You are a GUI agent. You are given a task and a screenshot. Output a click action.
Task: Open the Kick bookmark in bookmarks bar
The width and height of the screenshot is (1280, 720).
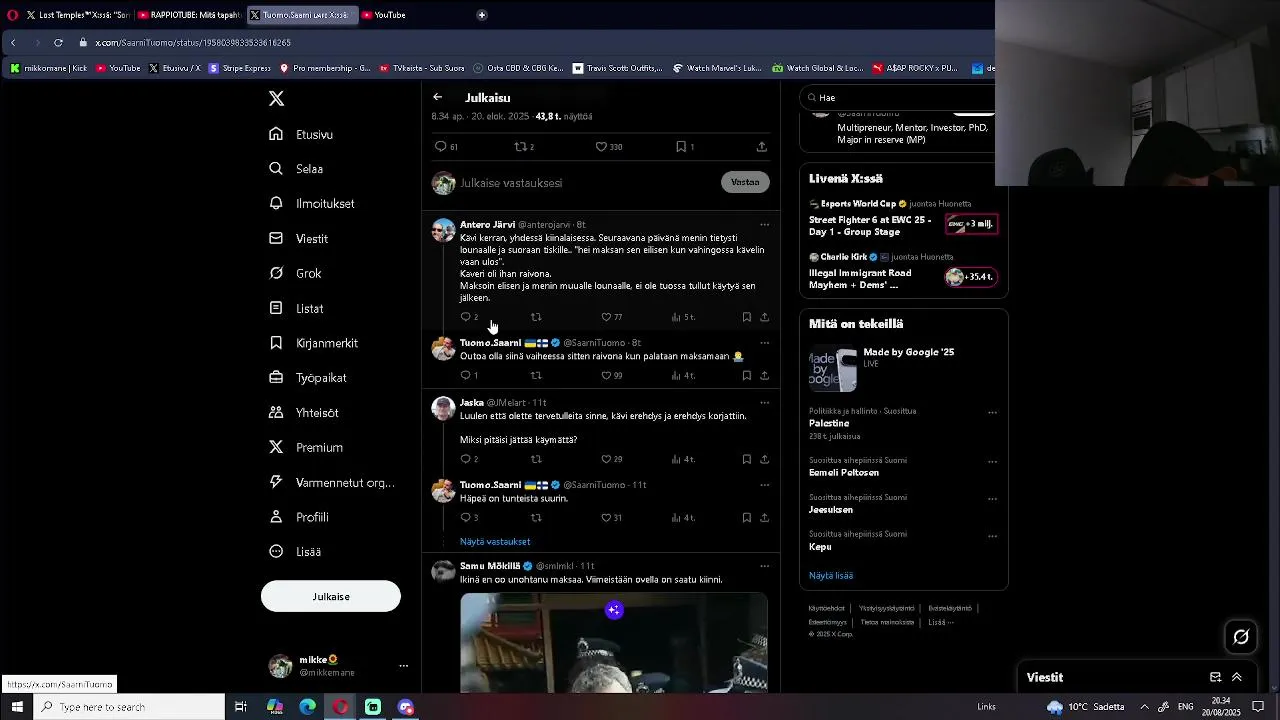49,68
